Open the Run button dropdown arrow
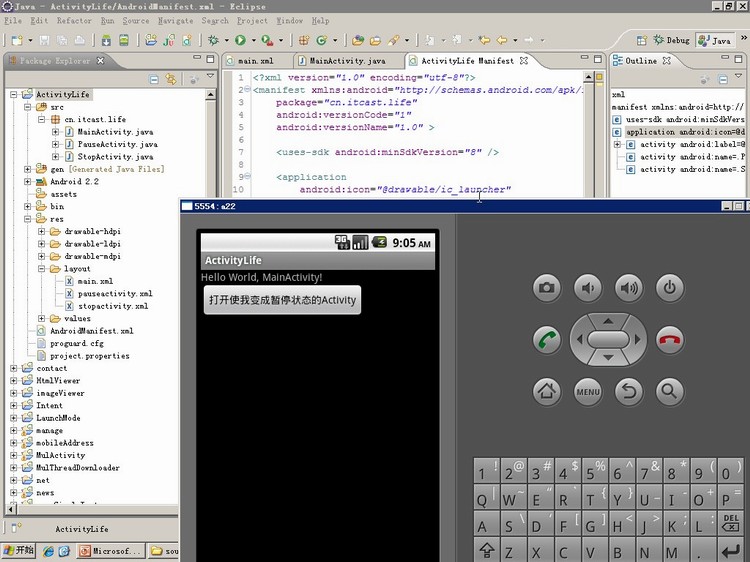The width and height of the screenshot is (750, 562). 254,41
